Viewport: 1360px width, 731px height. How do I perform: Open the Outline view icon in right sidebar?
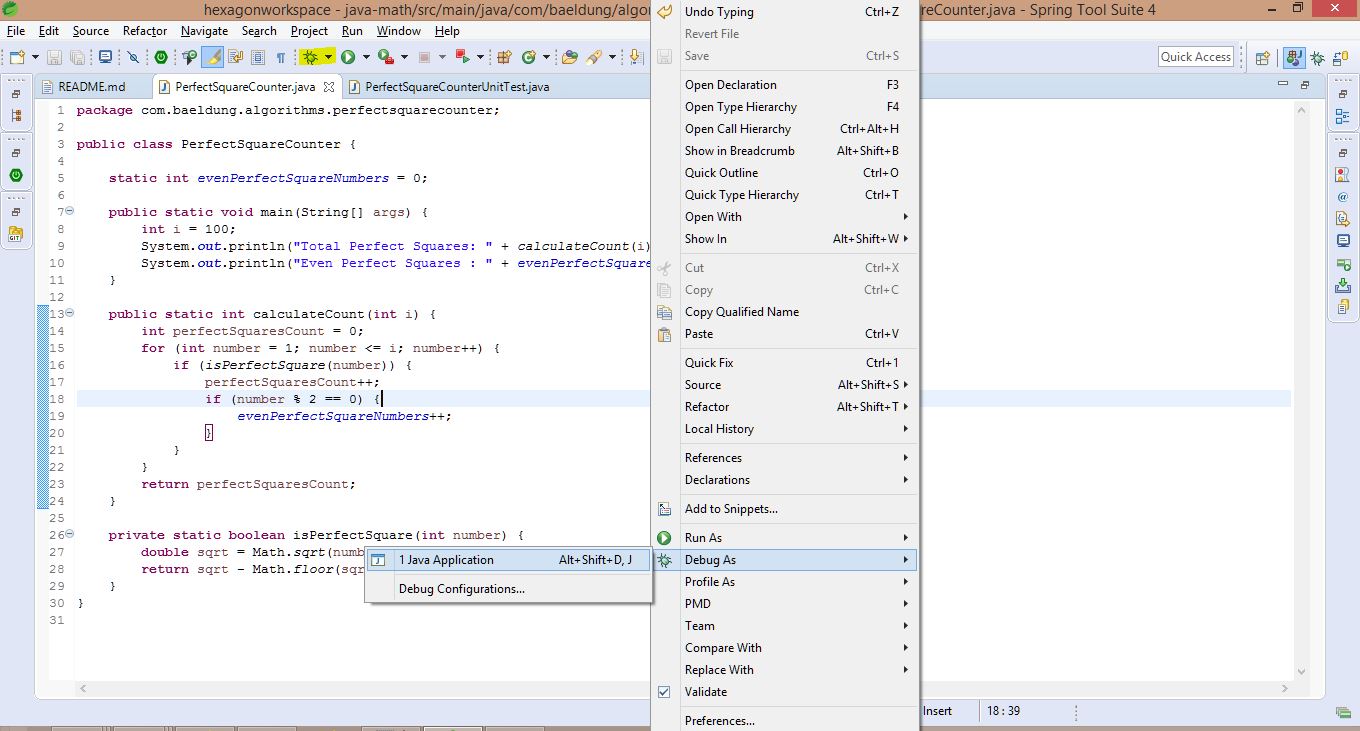1343,117
